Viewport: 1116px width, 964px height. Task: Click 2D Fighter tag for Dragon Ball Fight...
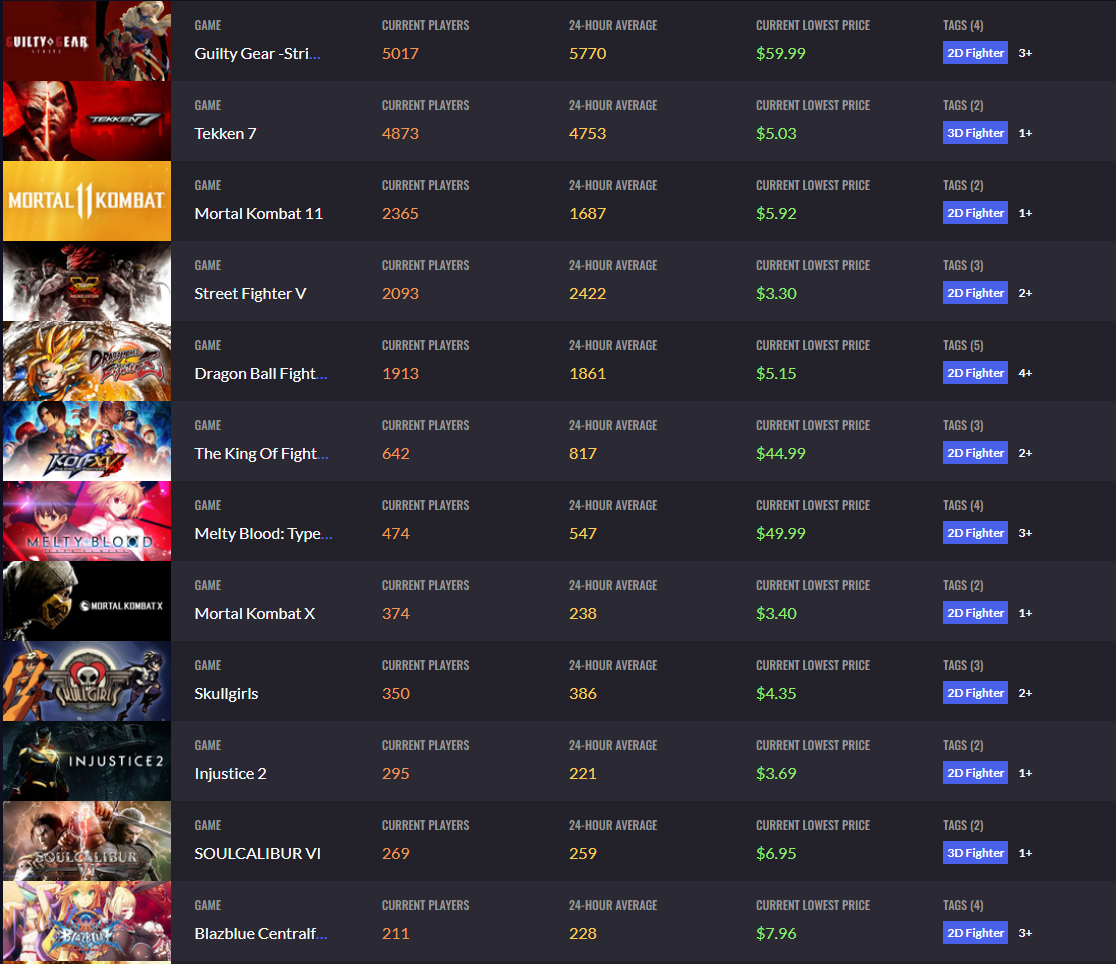tap(975, 373)
